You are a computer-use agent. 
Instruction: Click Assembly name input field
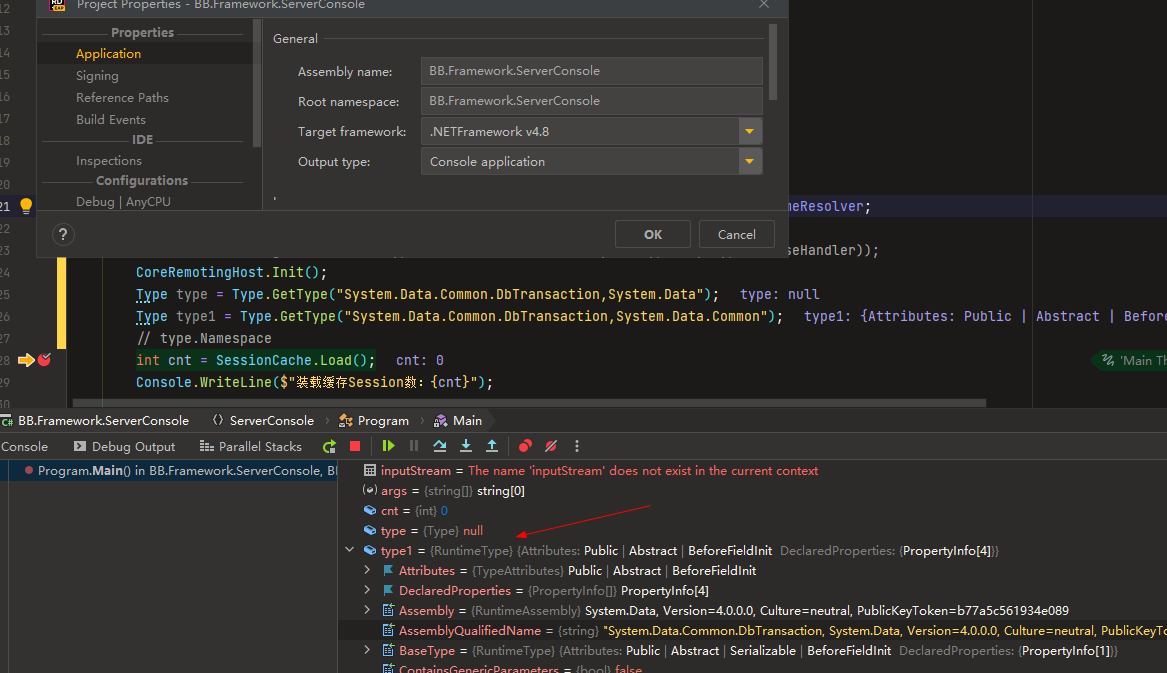tap(592, 71)
